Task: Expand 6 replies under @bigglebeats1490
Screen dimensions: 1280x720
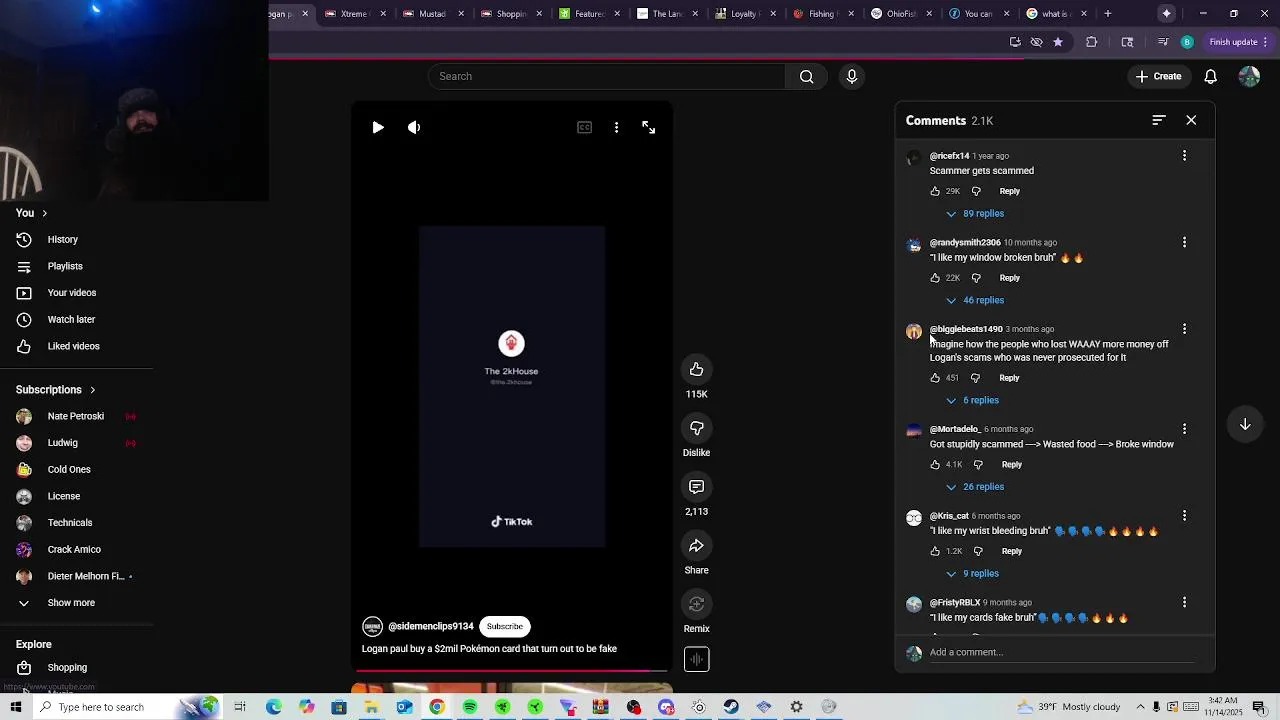Action: [972, 400]
